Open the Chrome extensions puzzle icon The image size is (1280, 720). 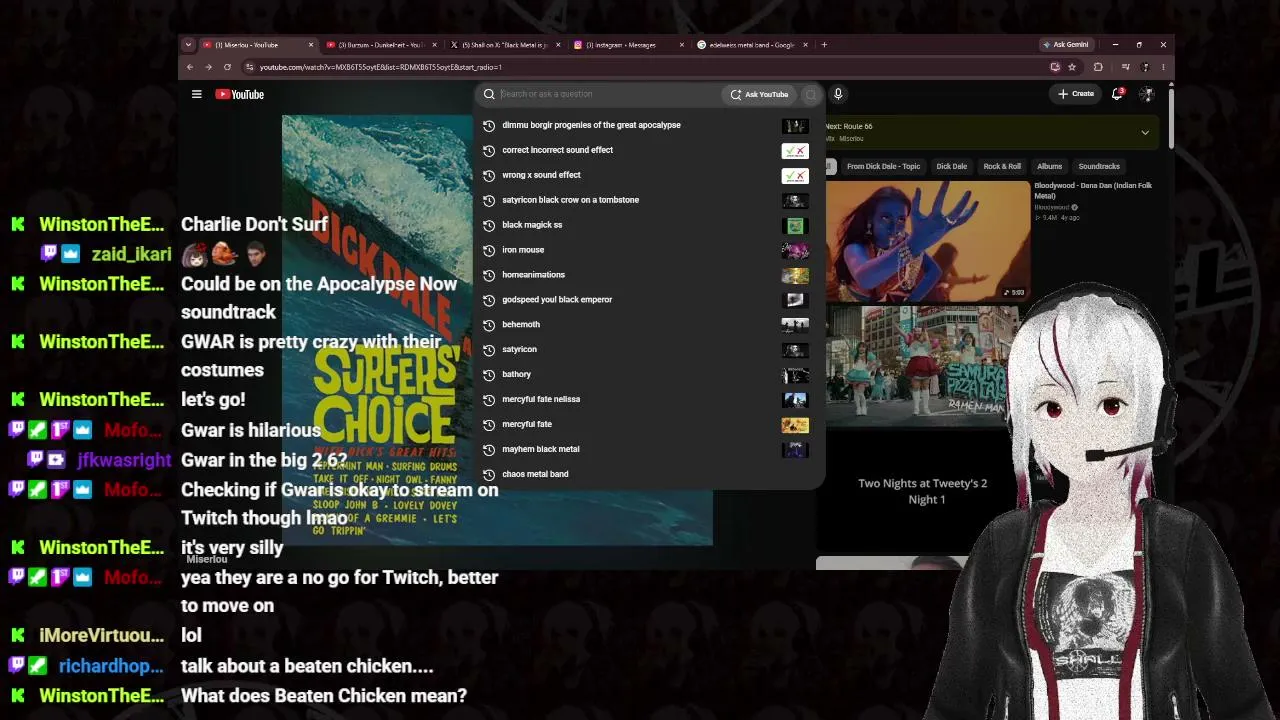pos(1098,67)
